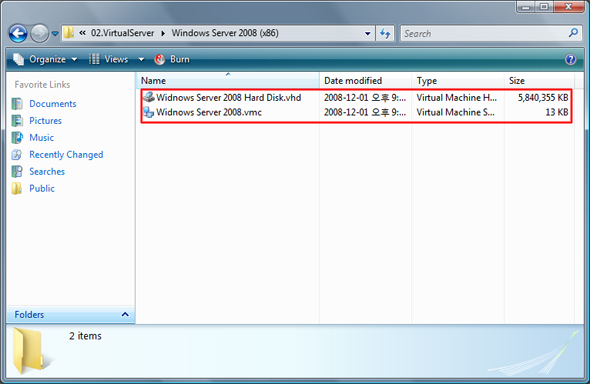Image resolution: width=590 pixels, height=384 pixels.
Task: Refresh the folder view
Action: pyautogui.click(x=385, y=33)
